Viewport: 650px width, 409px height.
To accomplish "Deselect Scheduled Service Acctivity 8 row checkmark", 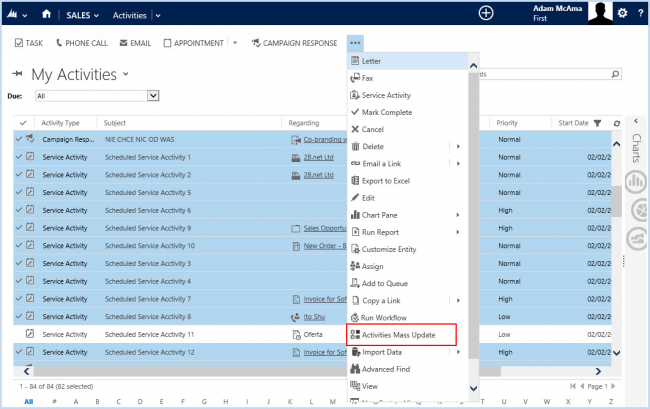I will 19,316.
